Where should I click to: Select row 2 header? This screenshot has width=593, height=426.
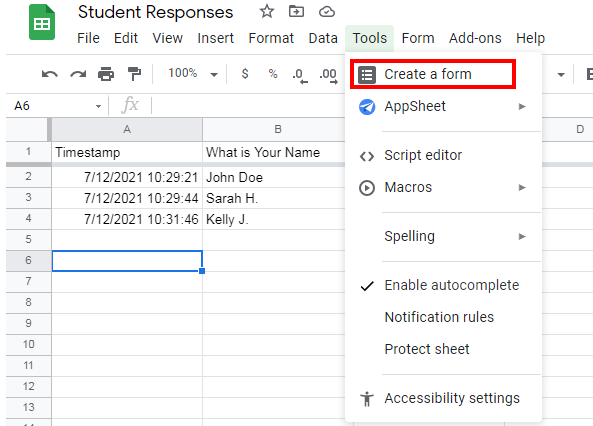point(28,176)
